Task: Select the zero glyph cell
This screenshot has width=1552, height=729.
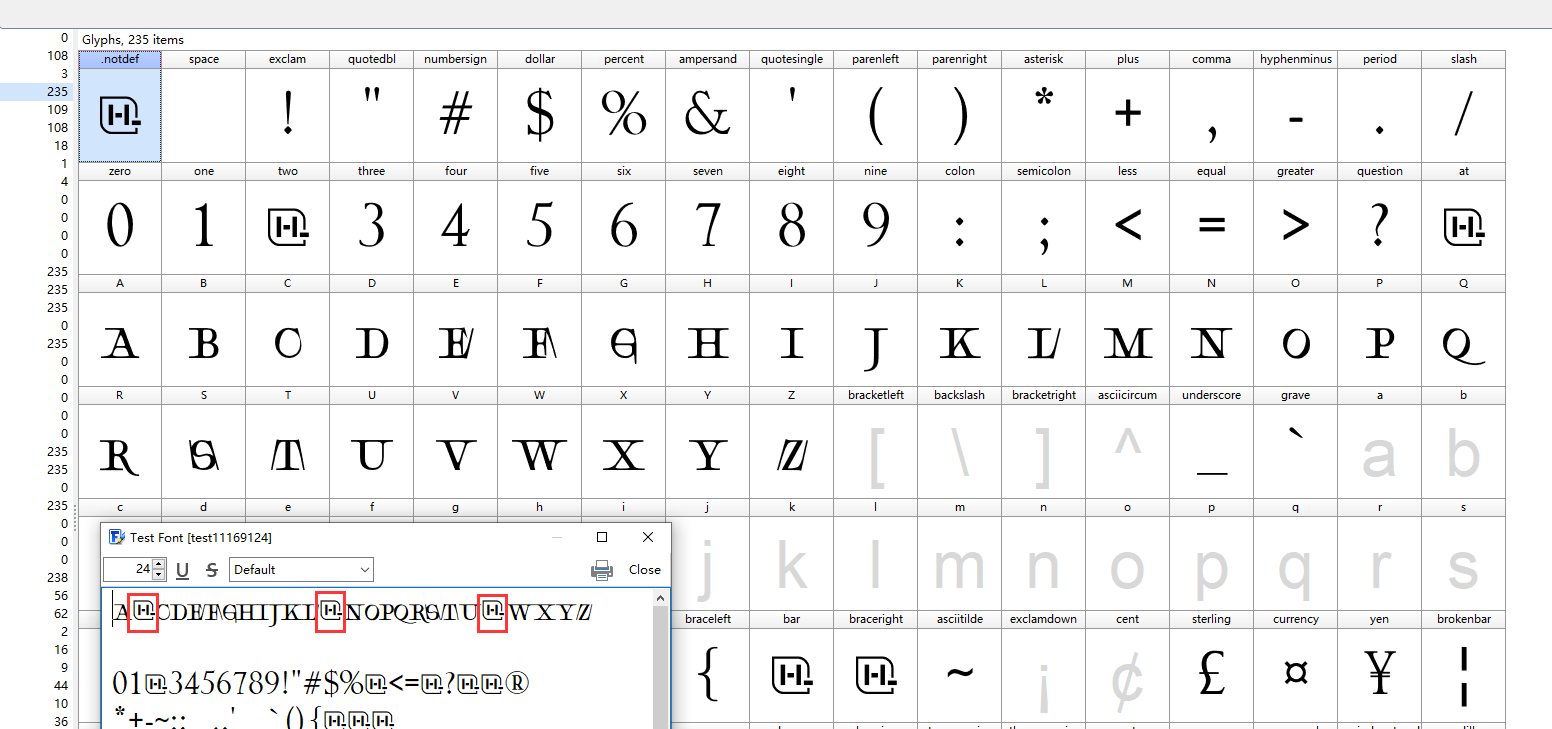Action: tap(120, 219)
